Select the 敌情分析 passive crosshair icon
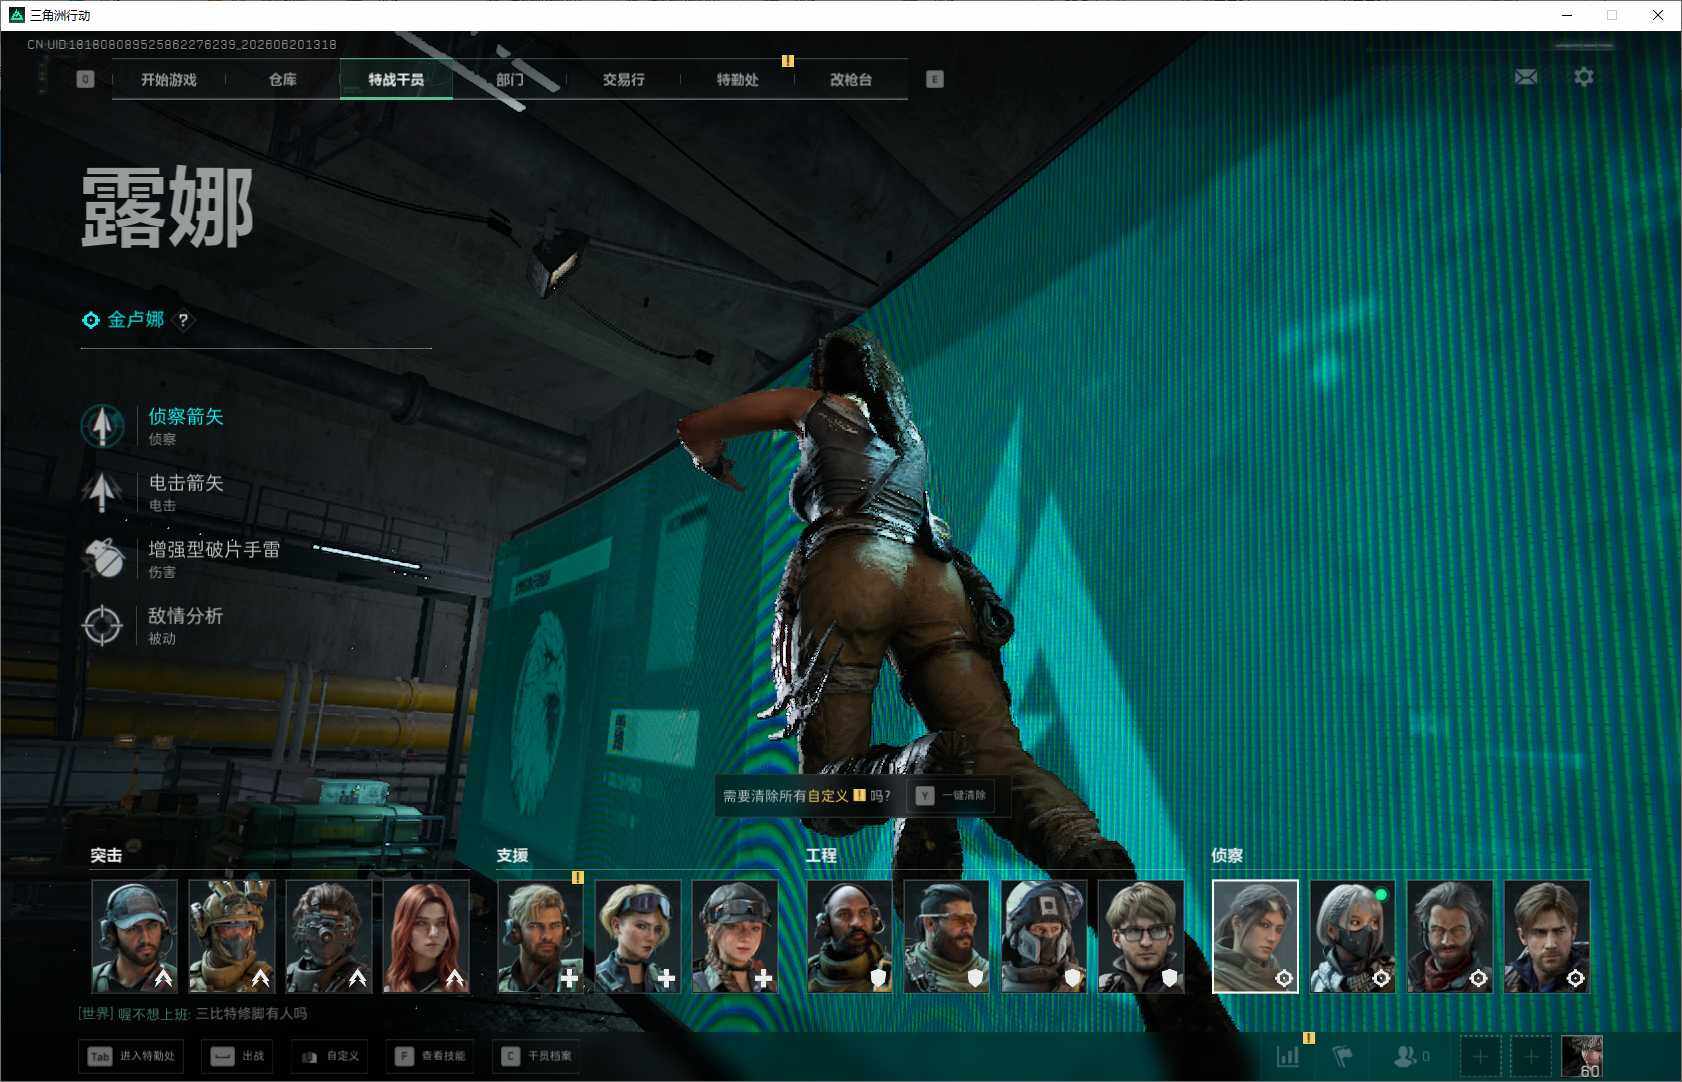This screenshot has width=1682, height=1082. click(x=102, y=625)
